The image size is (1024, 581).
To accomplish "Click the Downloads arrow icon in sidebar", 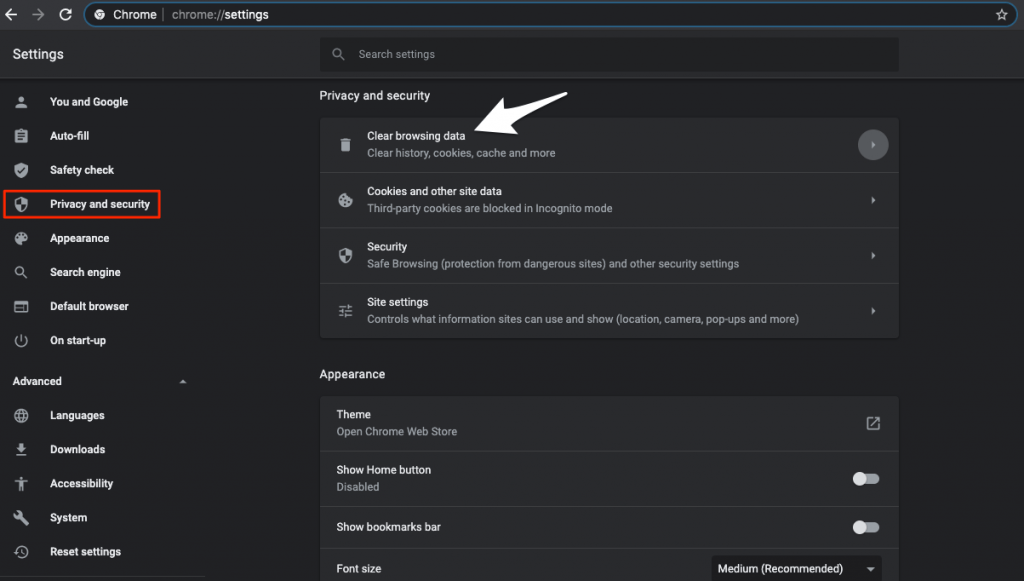I will click(21, 449).
